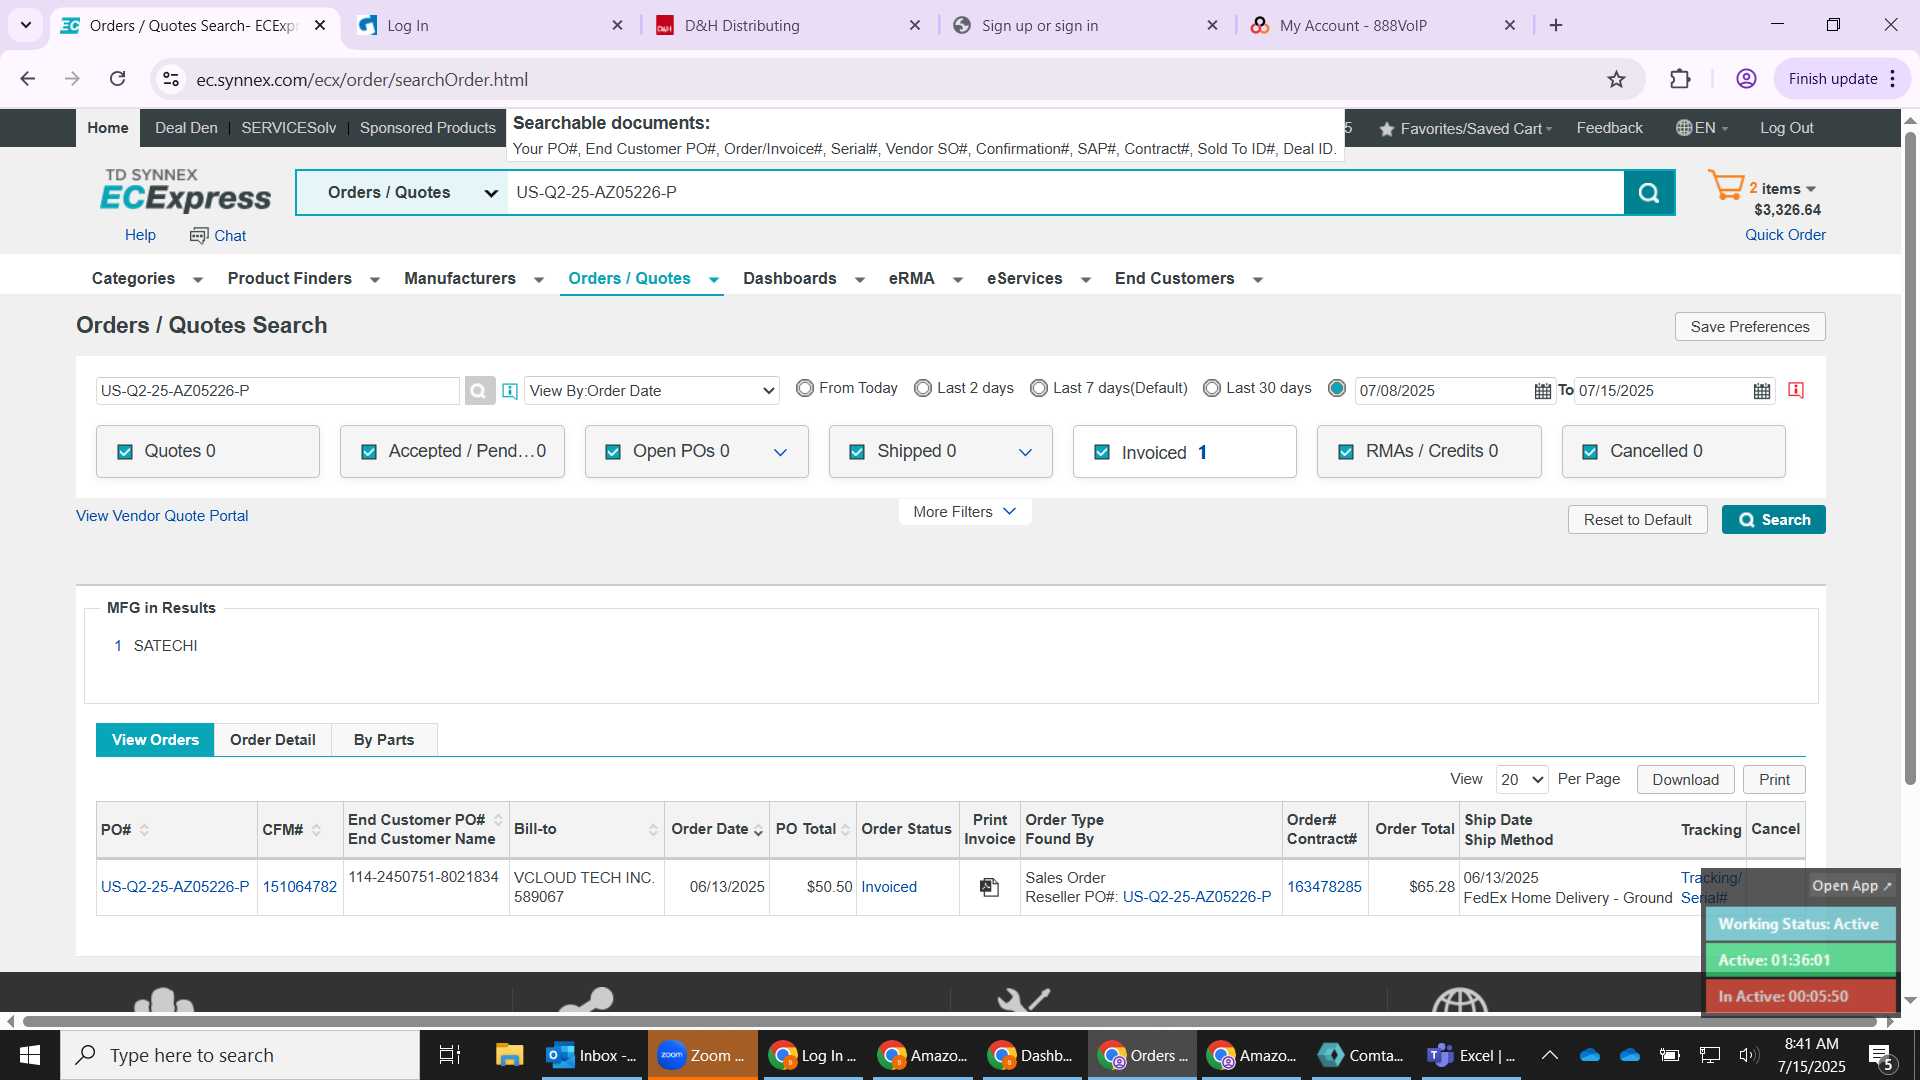Click the From date field 07/08/2025
1920x1080 pixels.
[1443, 391]
